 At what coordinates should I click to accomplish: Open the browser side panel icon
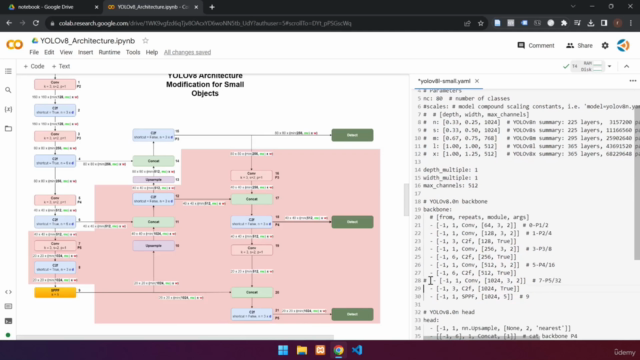tap(604, 23)
